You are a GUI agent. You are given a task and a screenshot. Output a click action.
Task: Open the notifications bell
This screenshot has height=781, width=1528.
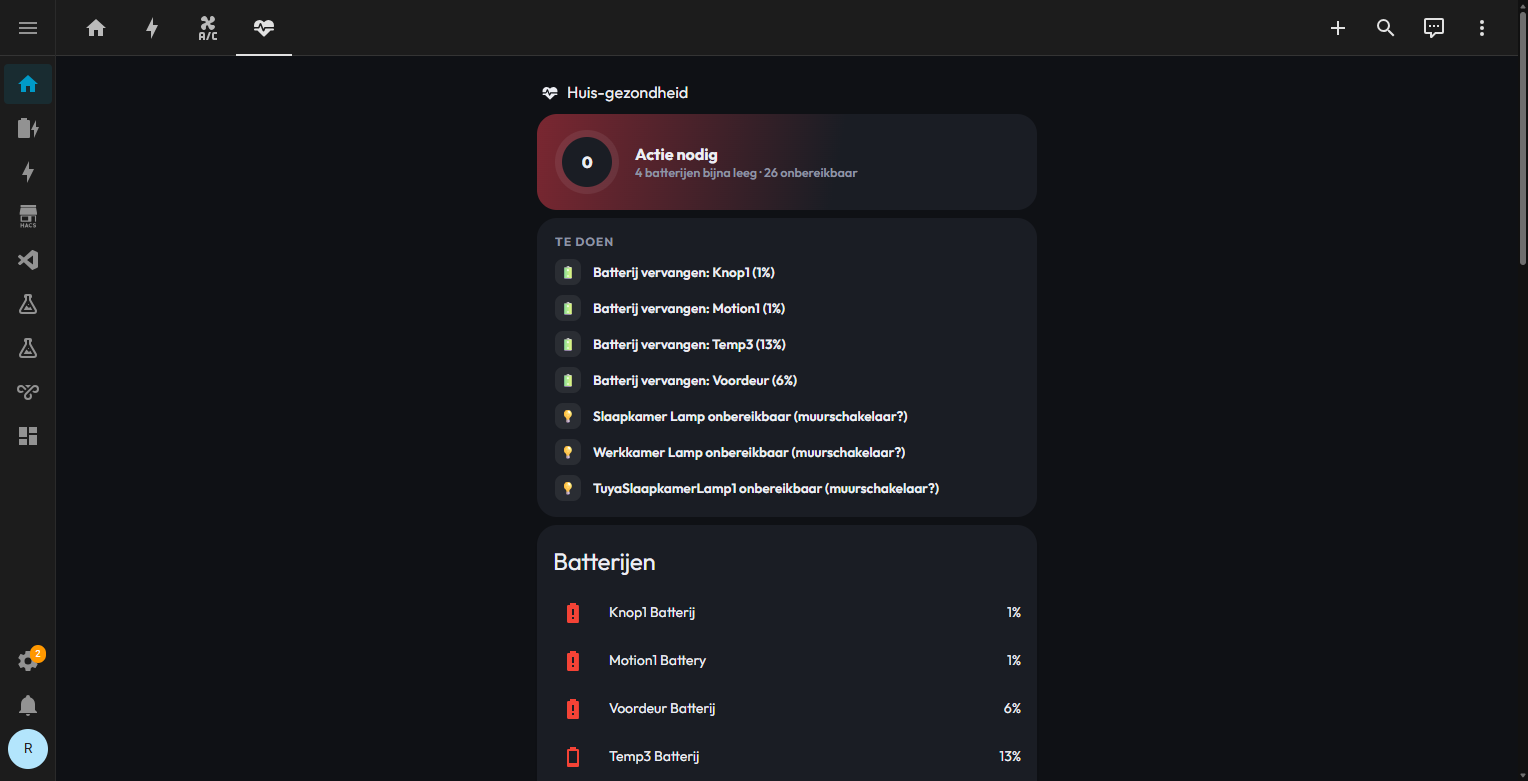pyautogui.click(x=28, y=705)
